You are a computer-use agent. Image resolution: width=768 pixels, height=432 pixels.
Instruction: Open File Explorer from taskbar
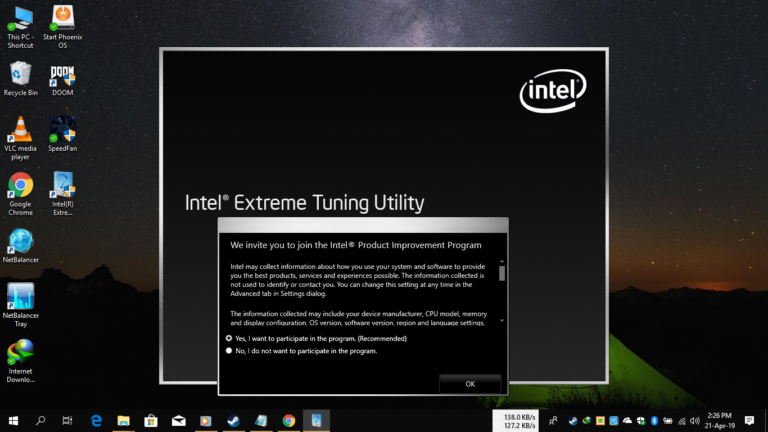pos(123,421)
